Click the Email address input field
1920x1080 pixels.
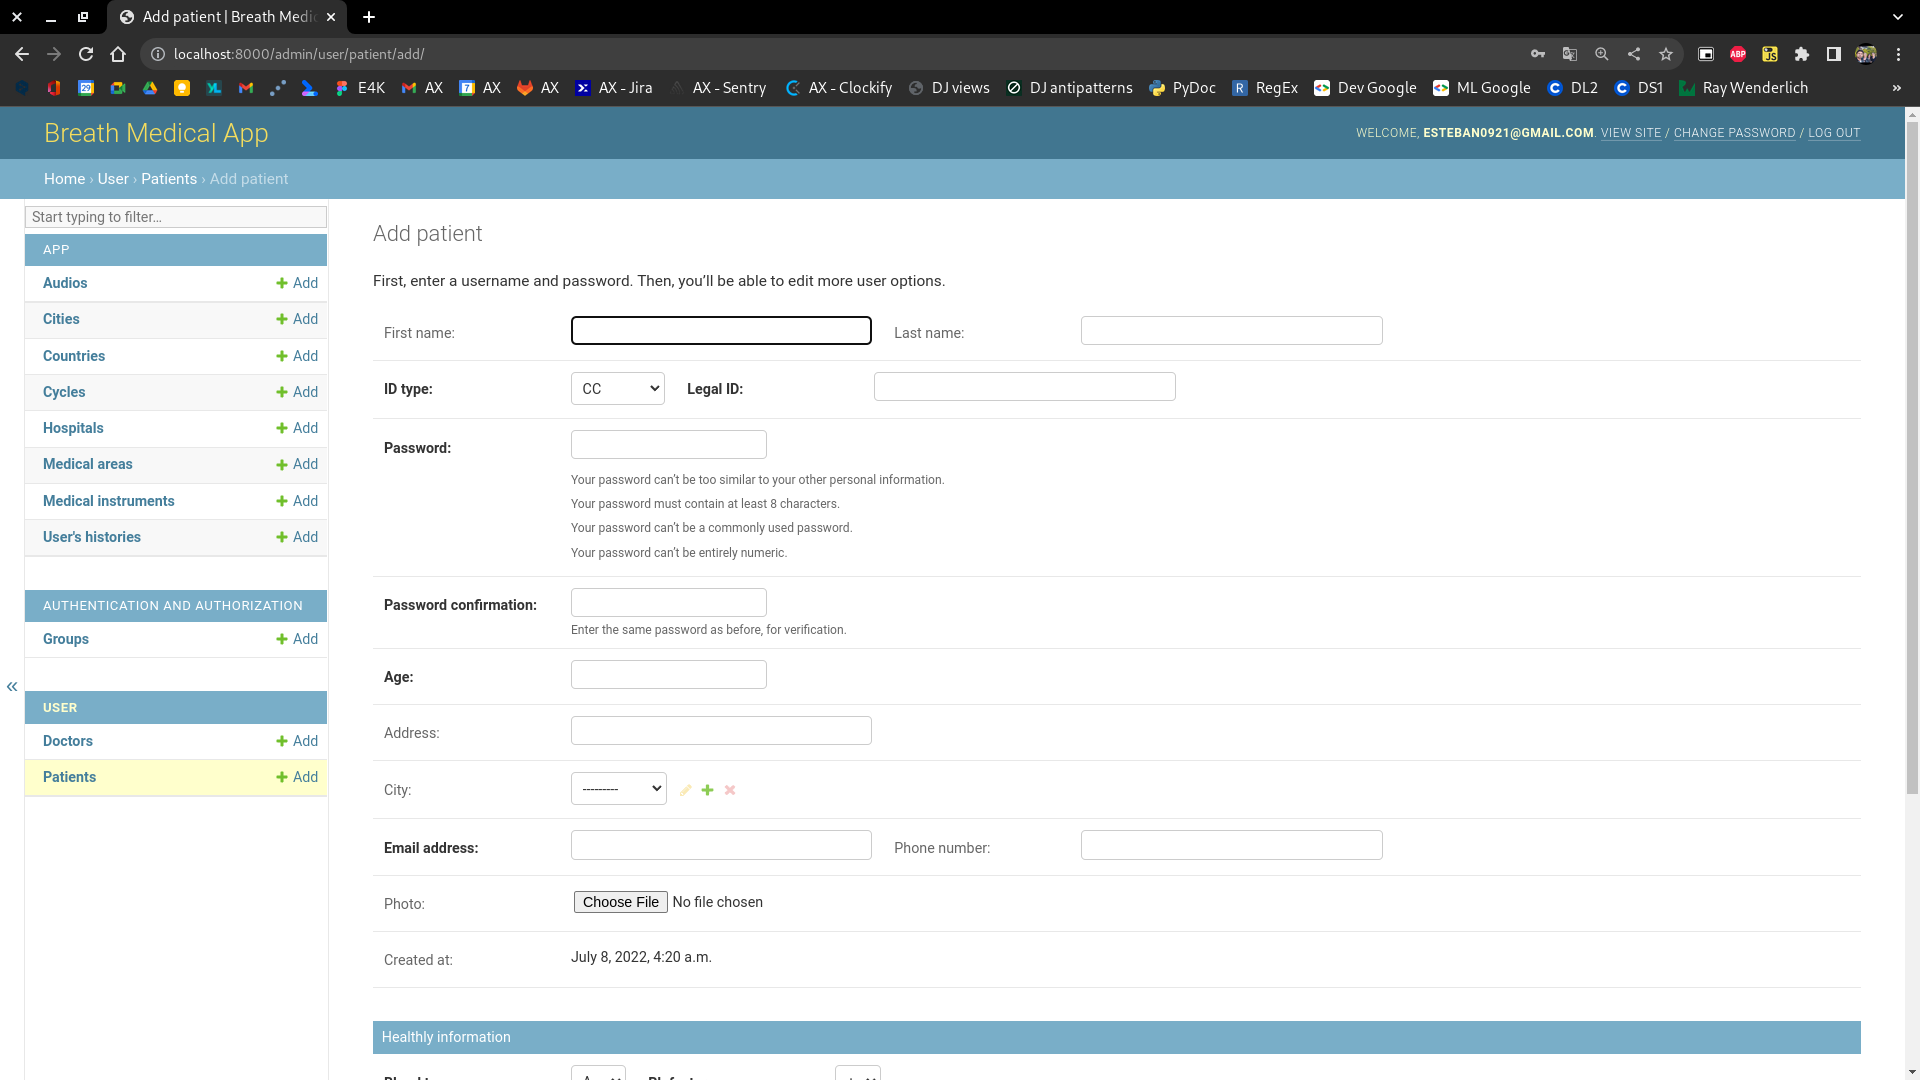(x=721, y=845)
